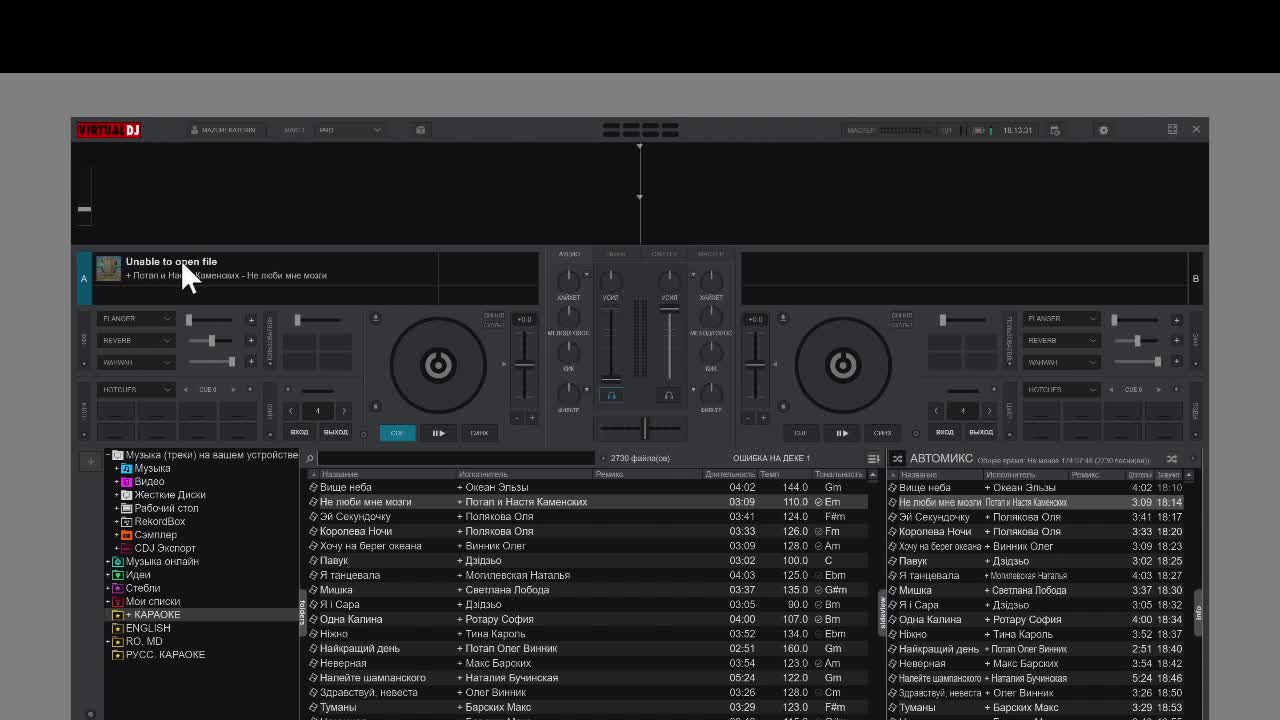The height and width of the screenshot is (720, 1280).
Task: Click deck B pitch plus button
Action: 763,418
